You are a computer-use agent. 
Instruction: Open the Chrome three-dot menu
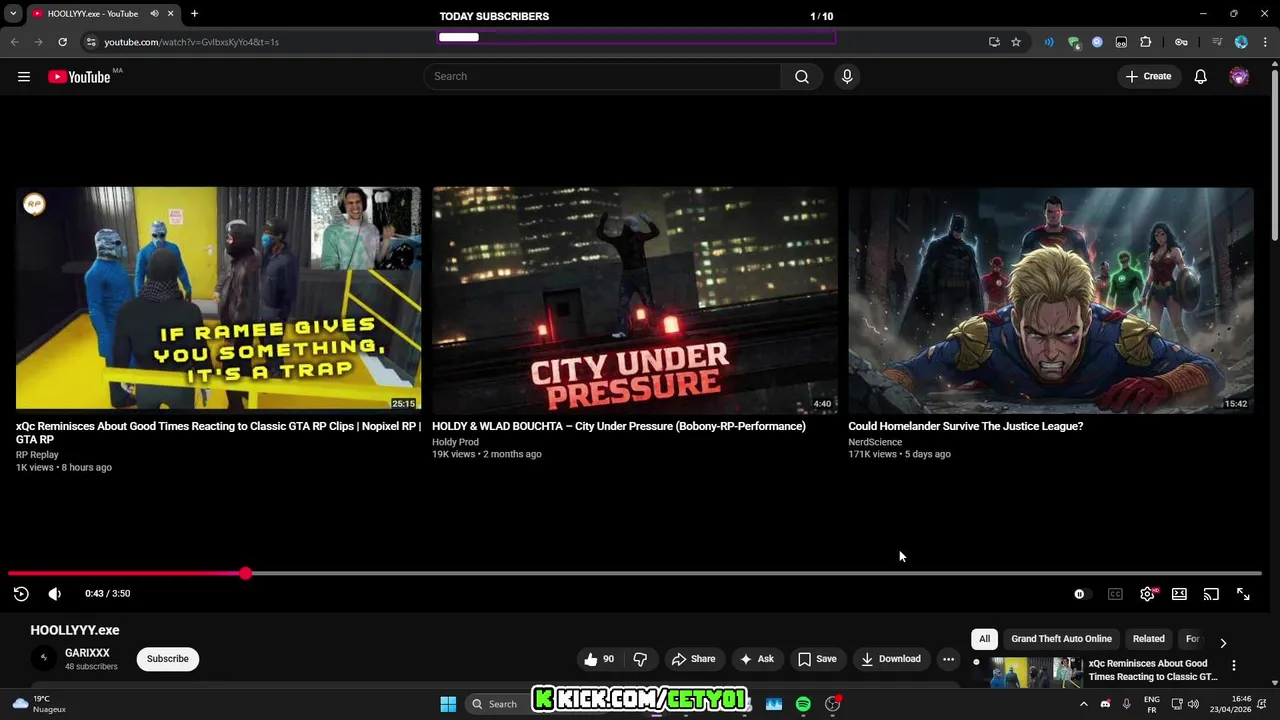(x=1266, y=42)
